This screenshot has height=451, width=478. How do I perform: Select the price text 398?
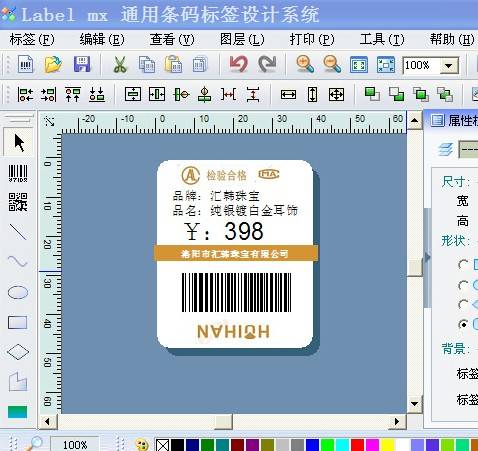click(x=244, y=231)
